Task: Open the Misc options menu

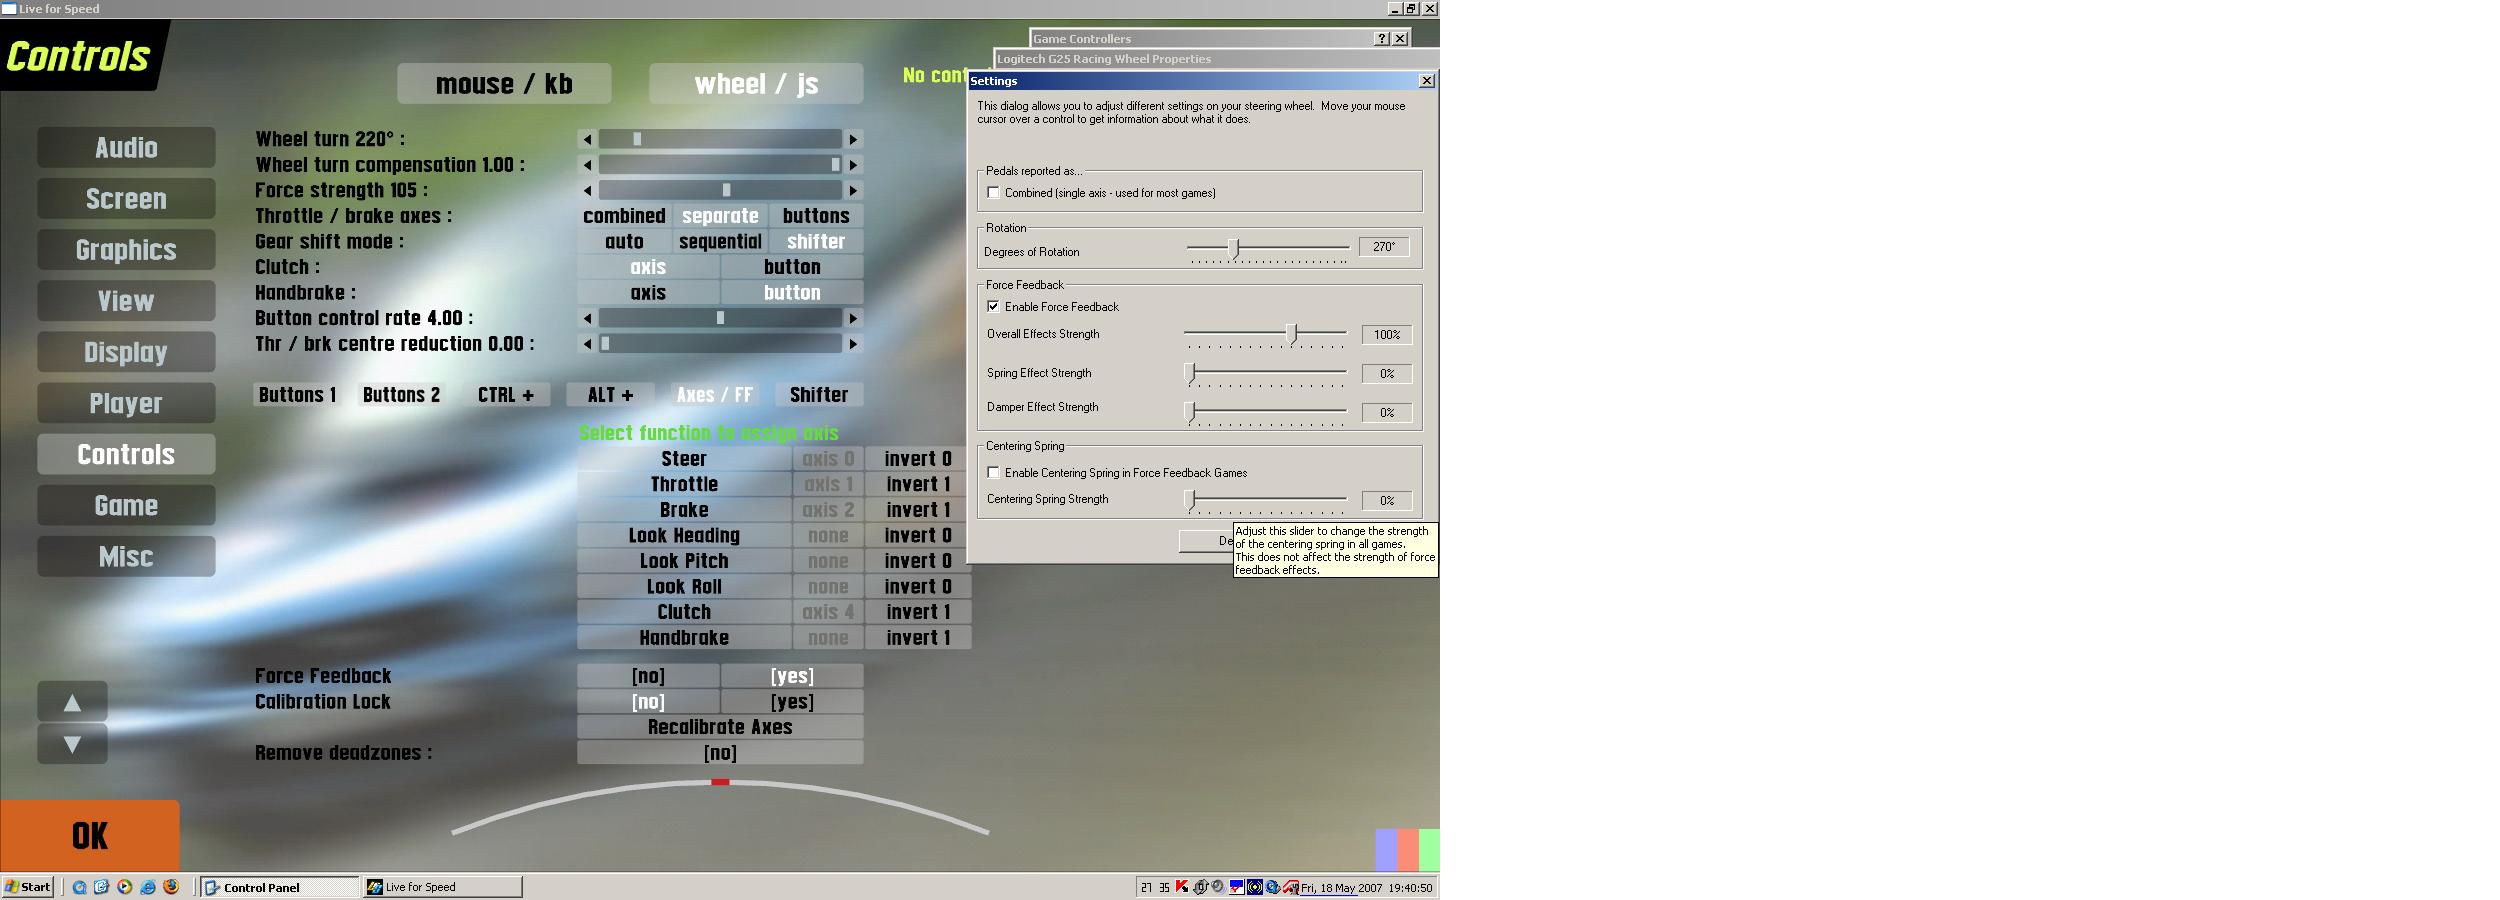Action: pyautogui.click(x=126, y=557)
